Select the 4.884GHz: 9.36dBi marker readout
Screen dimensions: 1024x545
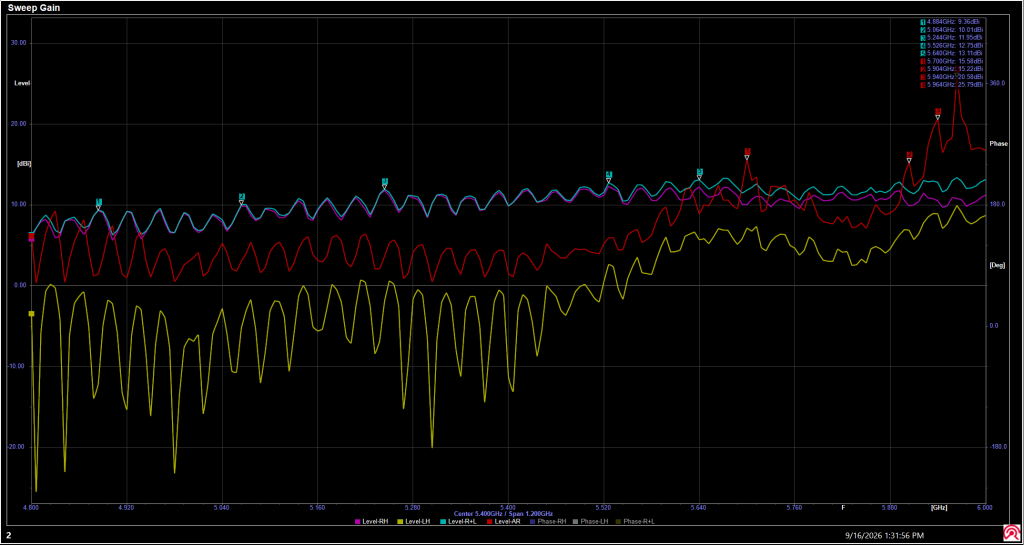[x=951, y=22]
